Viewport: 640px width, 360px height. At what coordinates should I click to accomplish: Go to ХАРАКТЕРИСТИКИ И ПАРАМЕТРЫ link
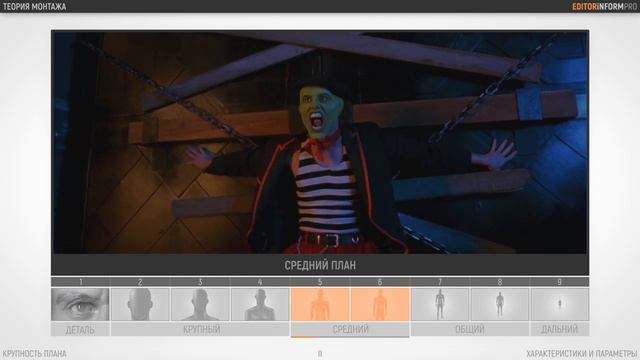(x=582, y=353)
